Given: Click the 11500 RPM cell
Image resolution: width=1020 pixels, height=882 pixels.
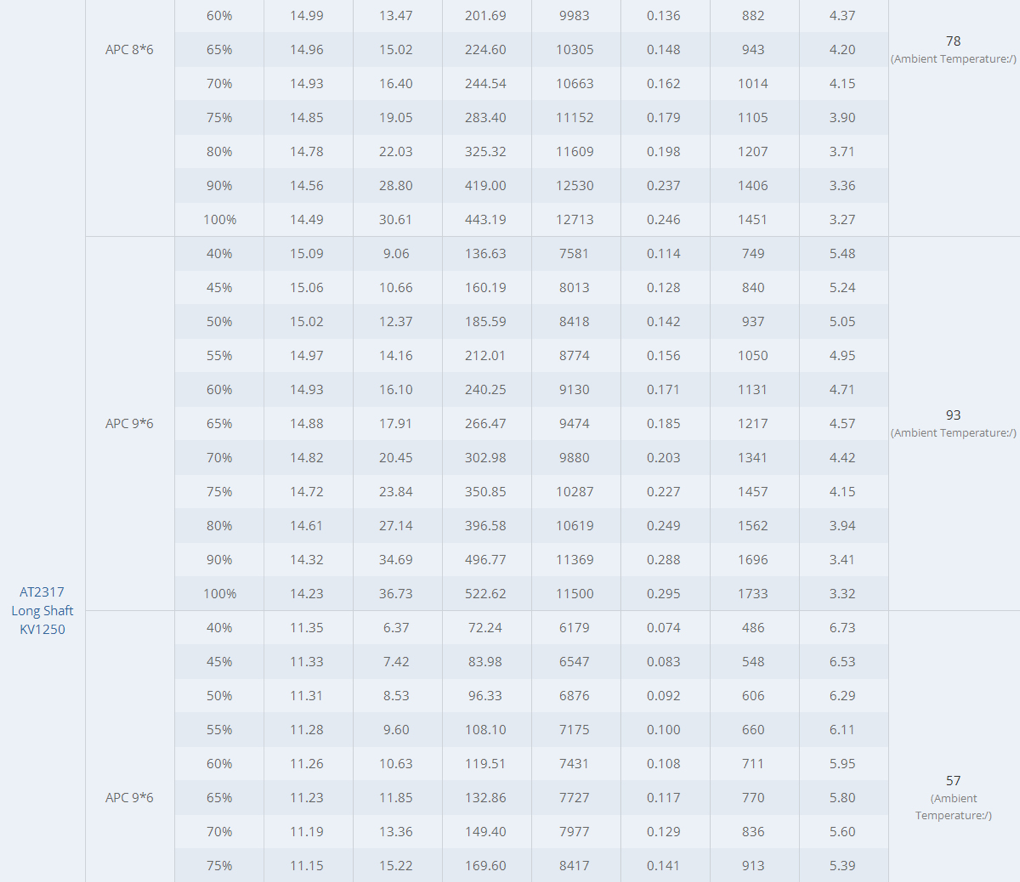Looking at the screenshot, I should tap(575, 594).
